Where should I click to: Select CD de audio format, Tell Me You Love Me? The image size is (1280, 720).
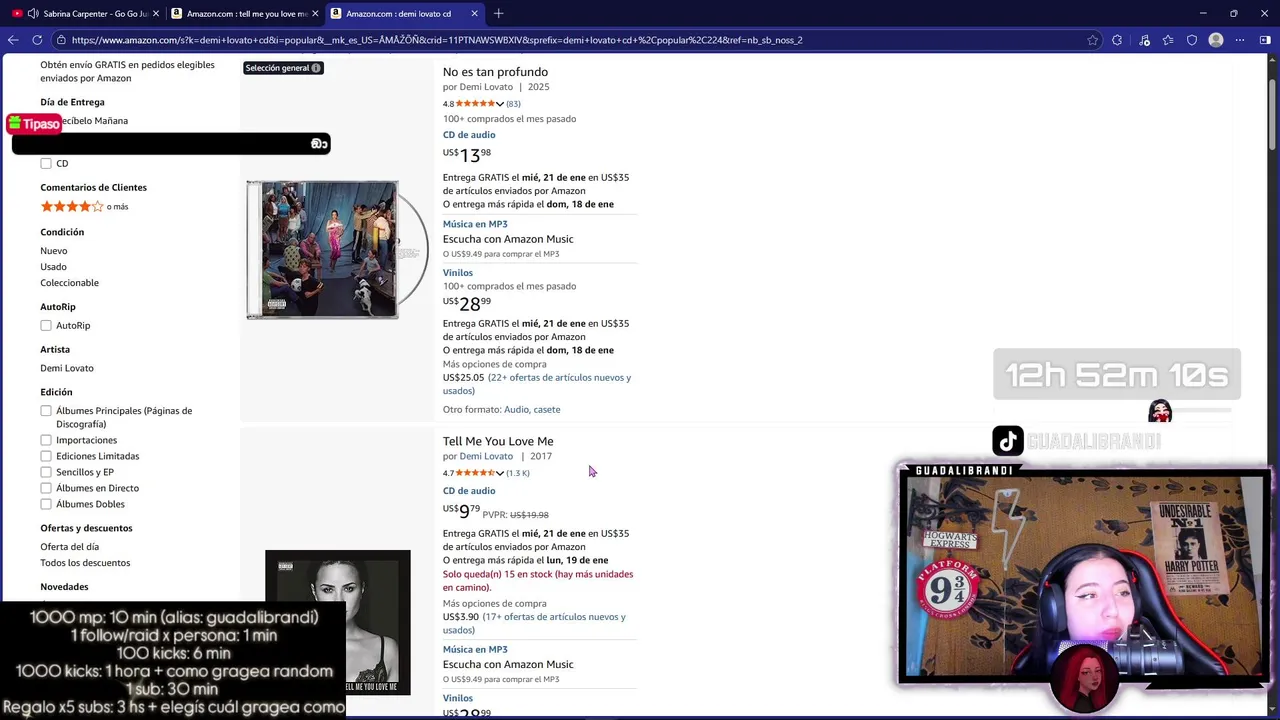pos(469,491)
